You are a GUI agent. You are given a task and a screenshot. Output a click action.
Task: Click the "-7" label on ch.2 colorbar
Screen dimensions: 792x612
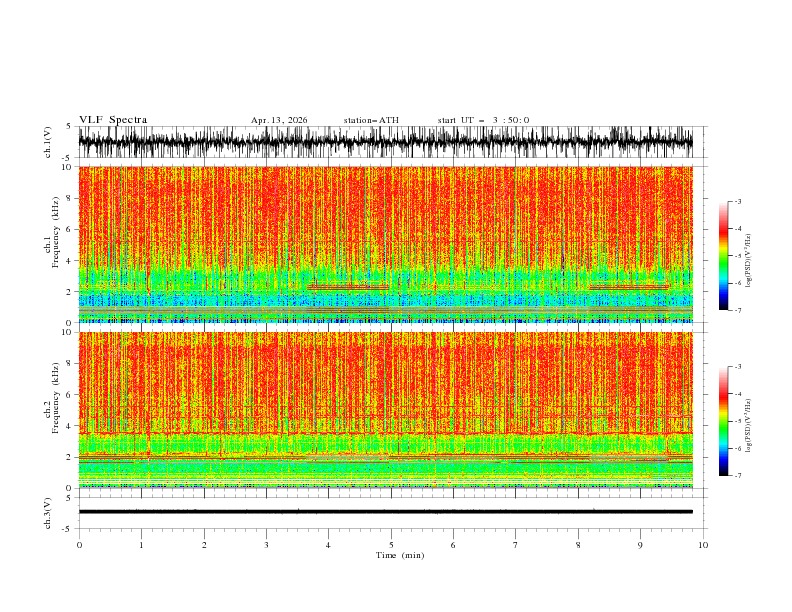(737, 475)
